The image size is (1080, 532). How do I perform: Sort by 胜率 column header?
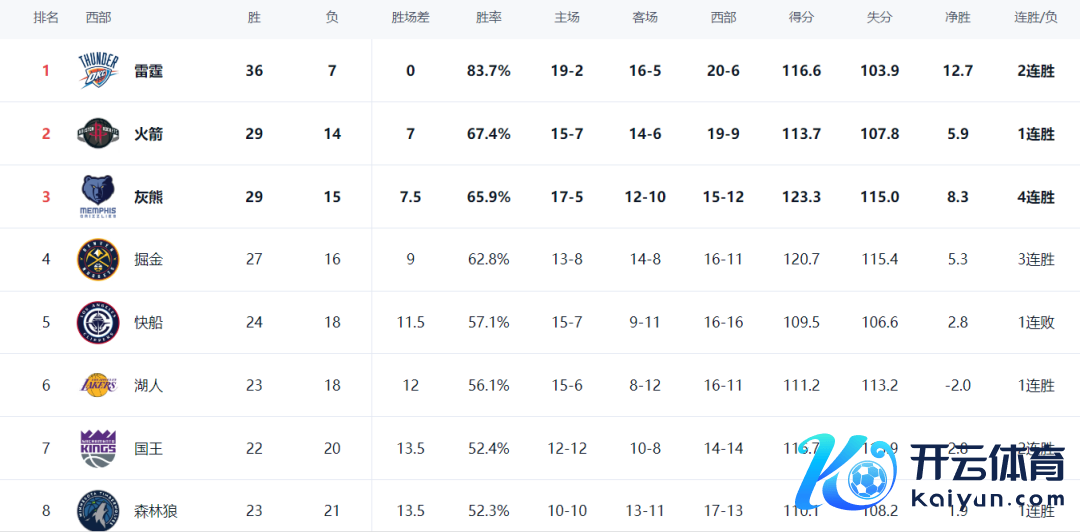488,18
